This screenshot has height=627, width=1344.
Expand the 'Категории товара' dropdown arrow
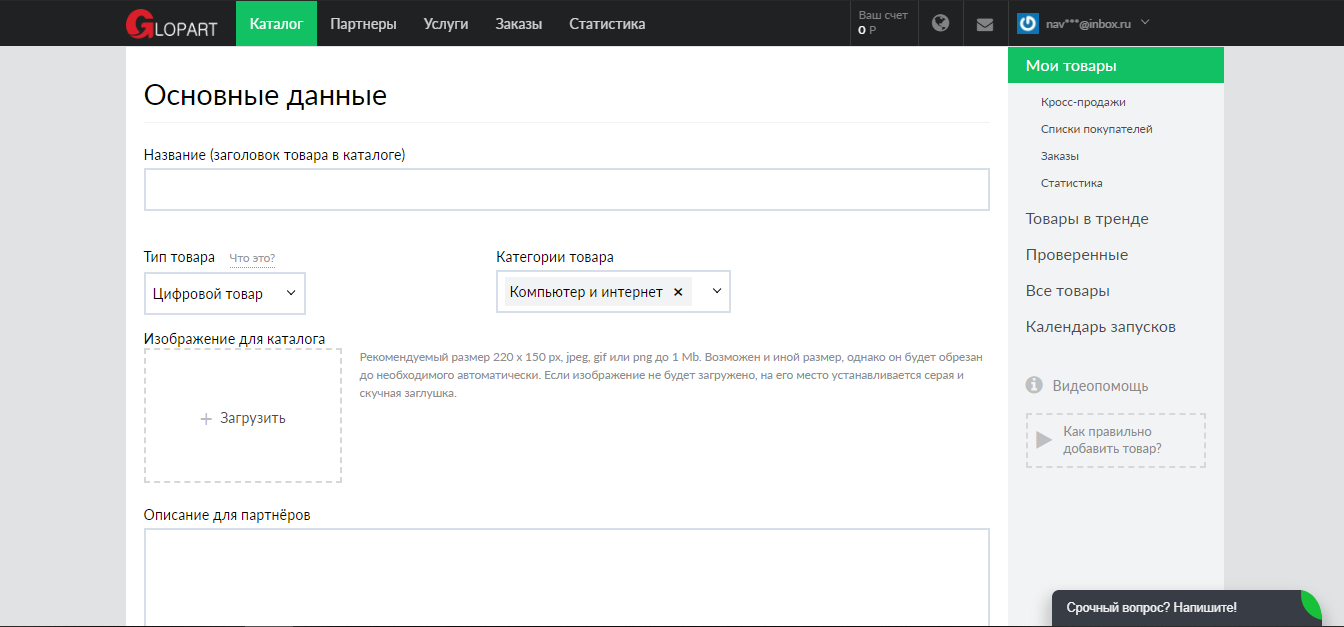pyautogui.click(x=716, y=291)
